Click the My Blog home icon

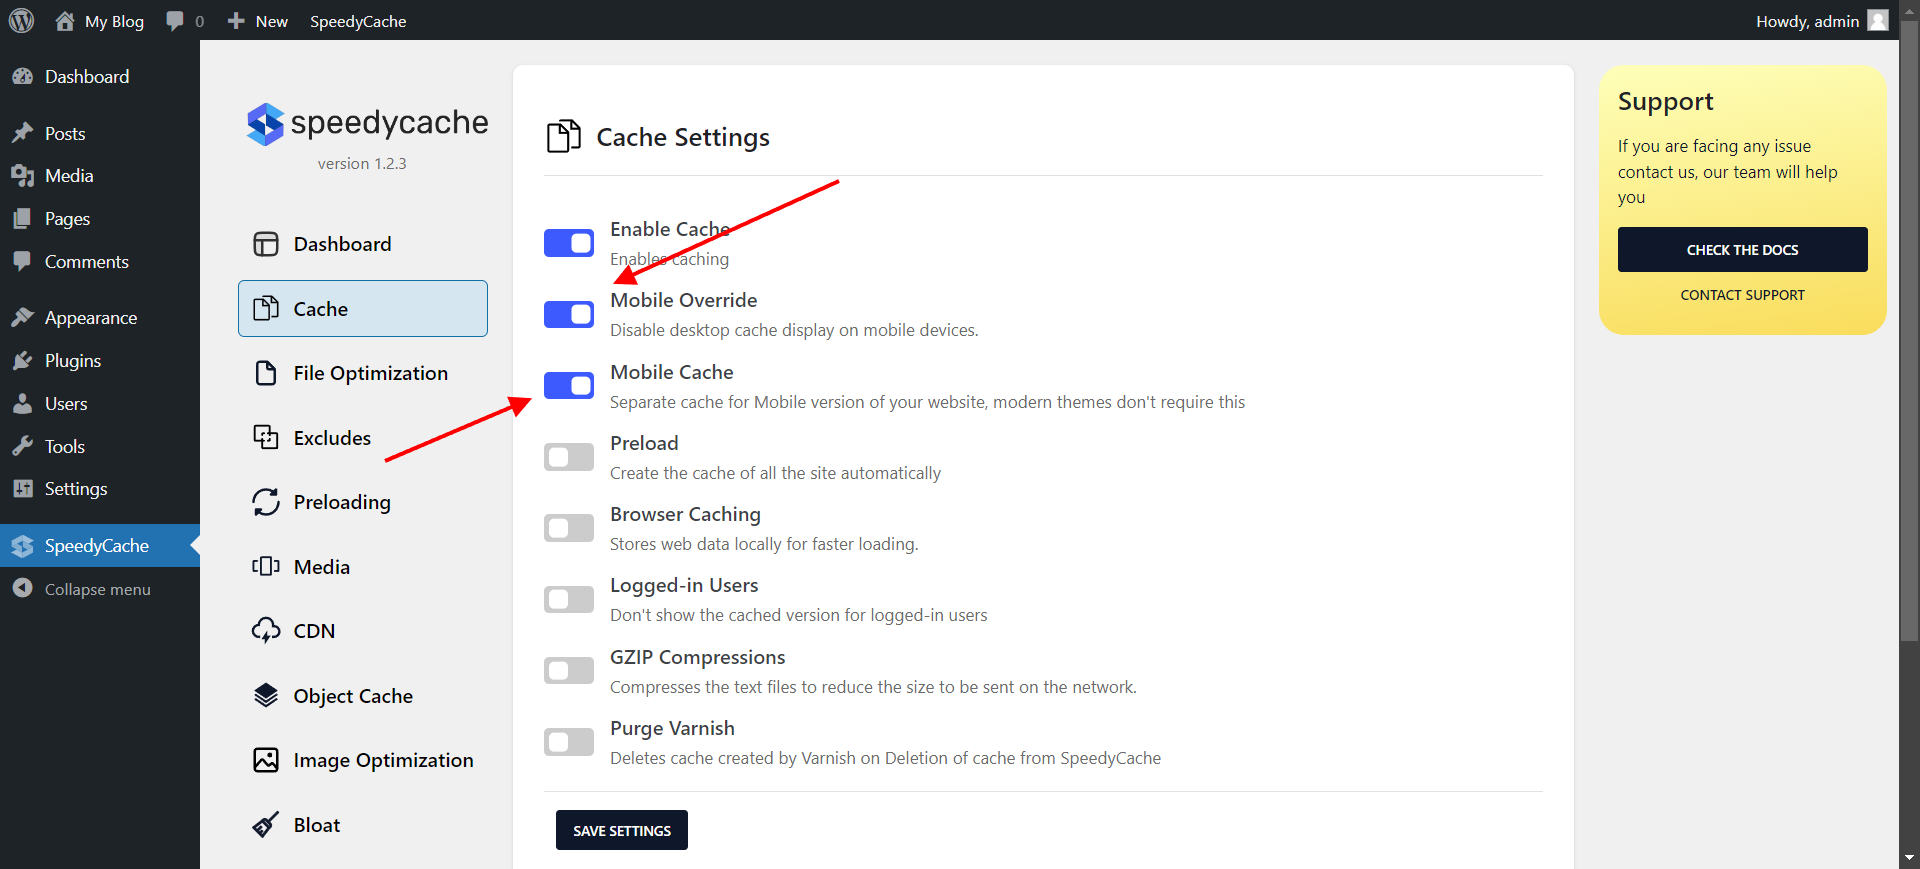coord(65,21)
